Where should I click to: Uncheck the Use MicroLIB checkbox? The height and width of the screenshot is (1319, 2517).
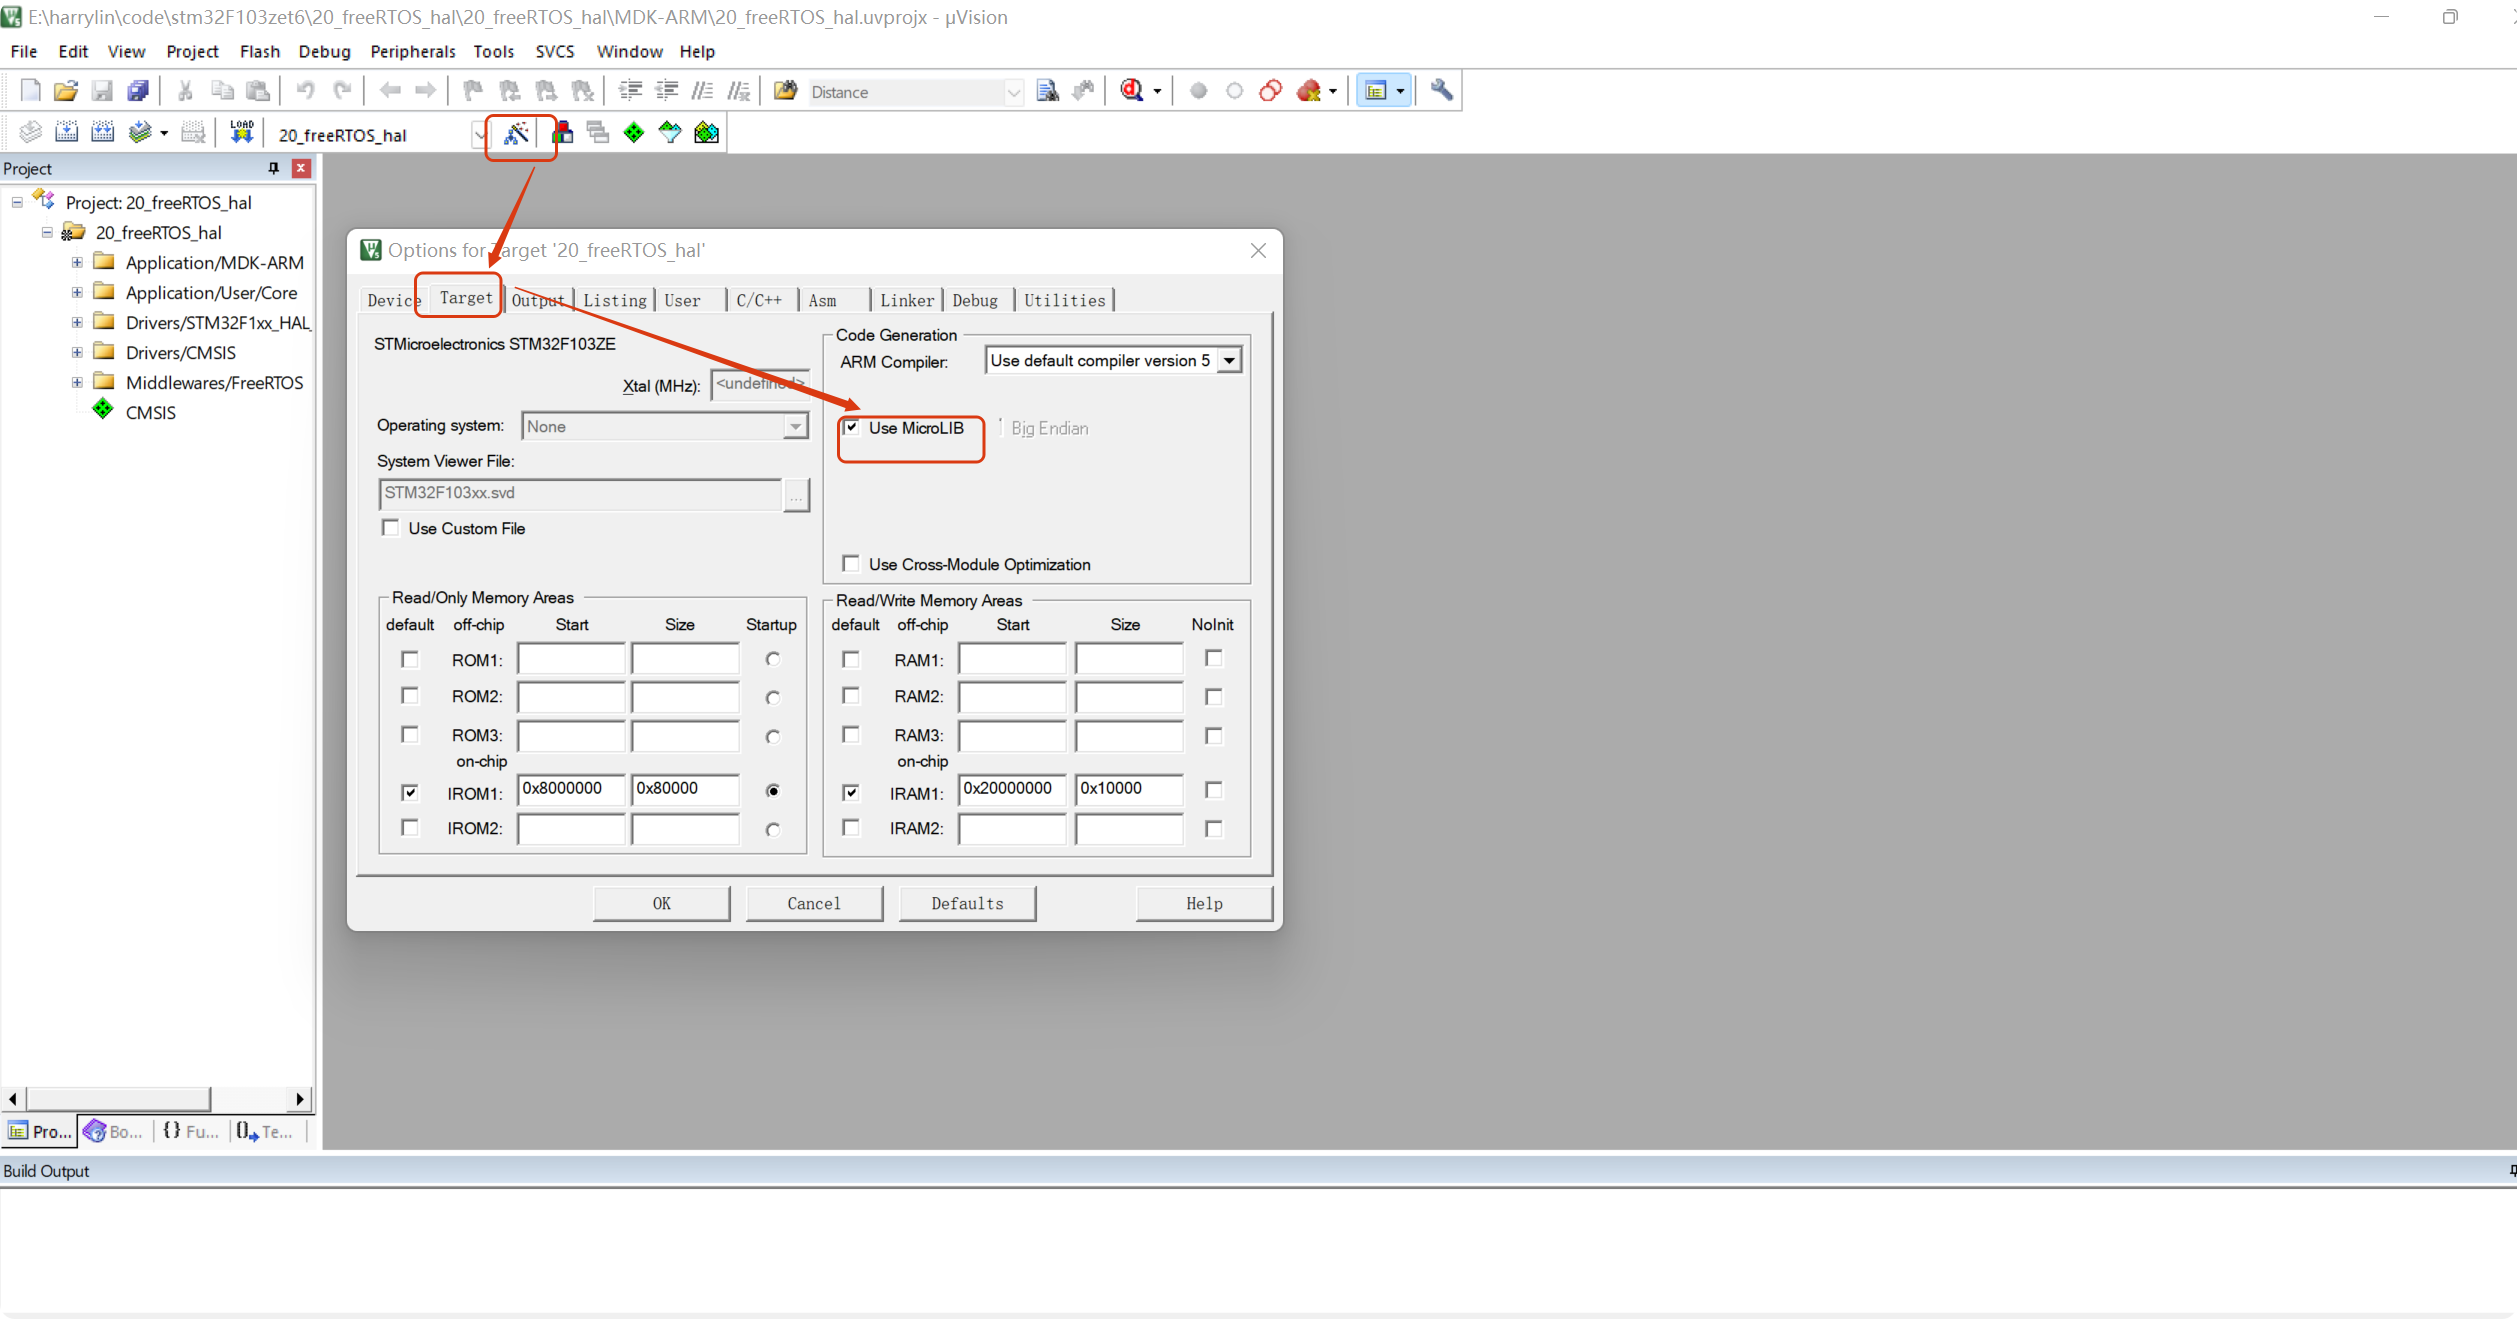pos(851,428)
